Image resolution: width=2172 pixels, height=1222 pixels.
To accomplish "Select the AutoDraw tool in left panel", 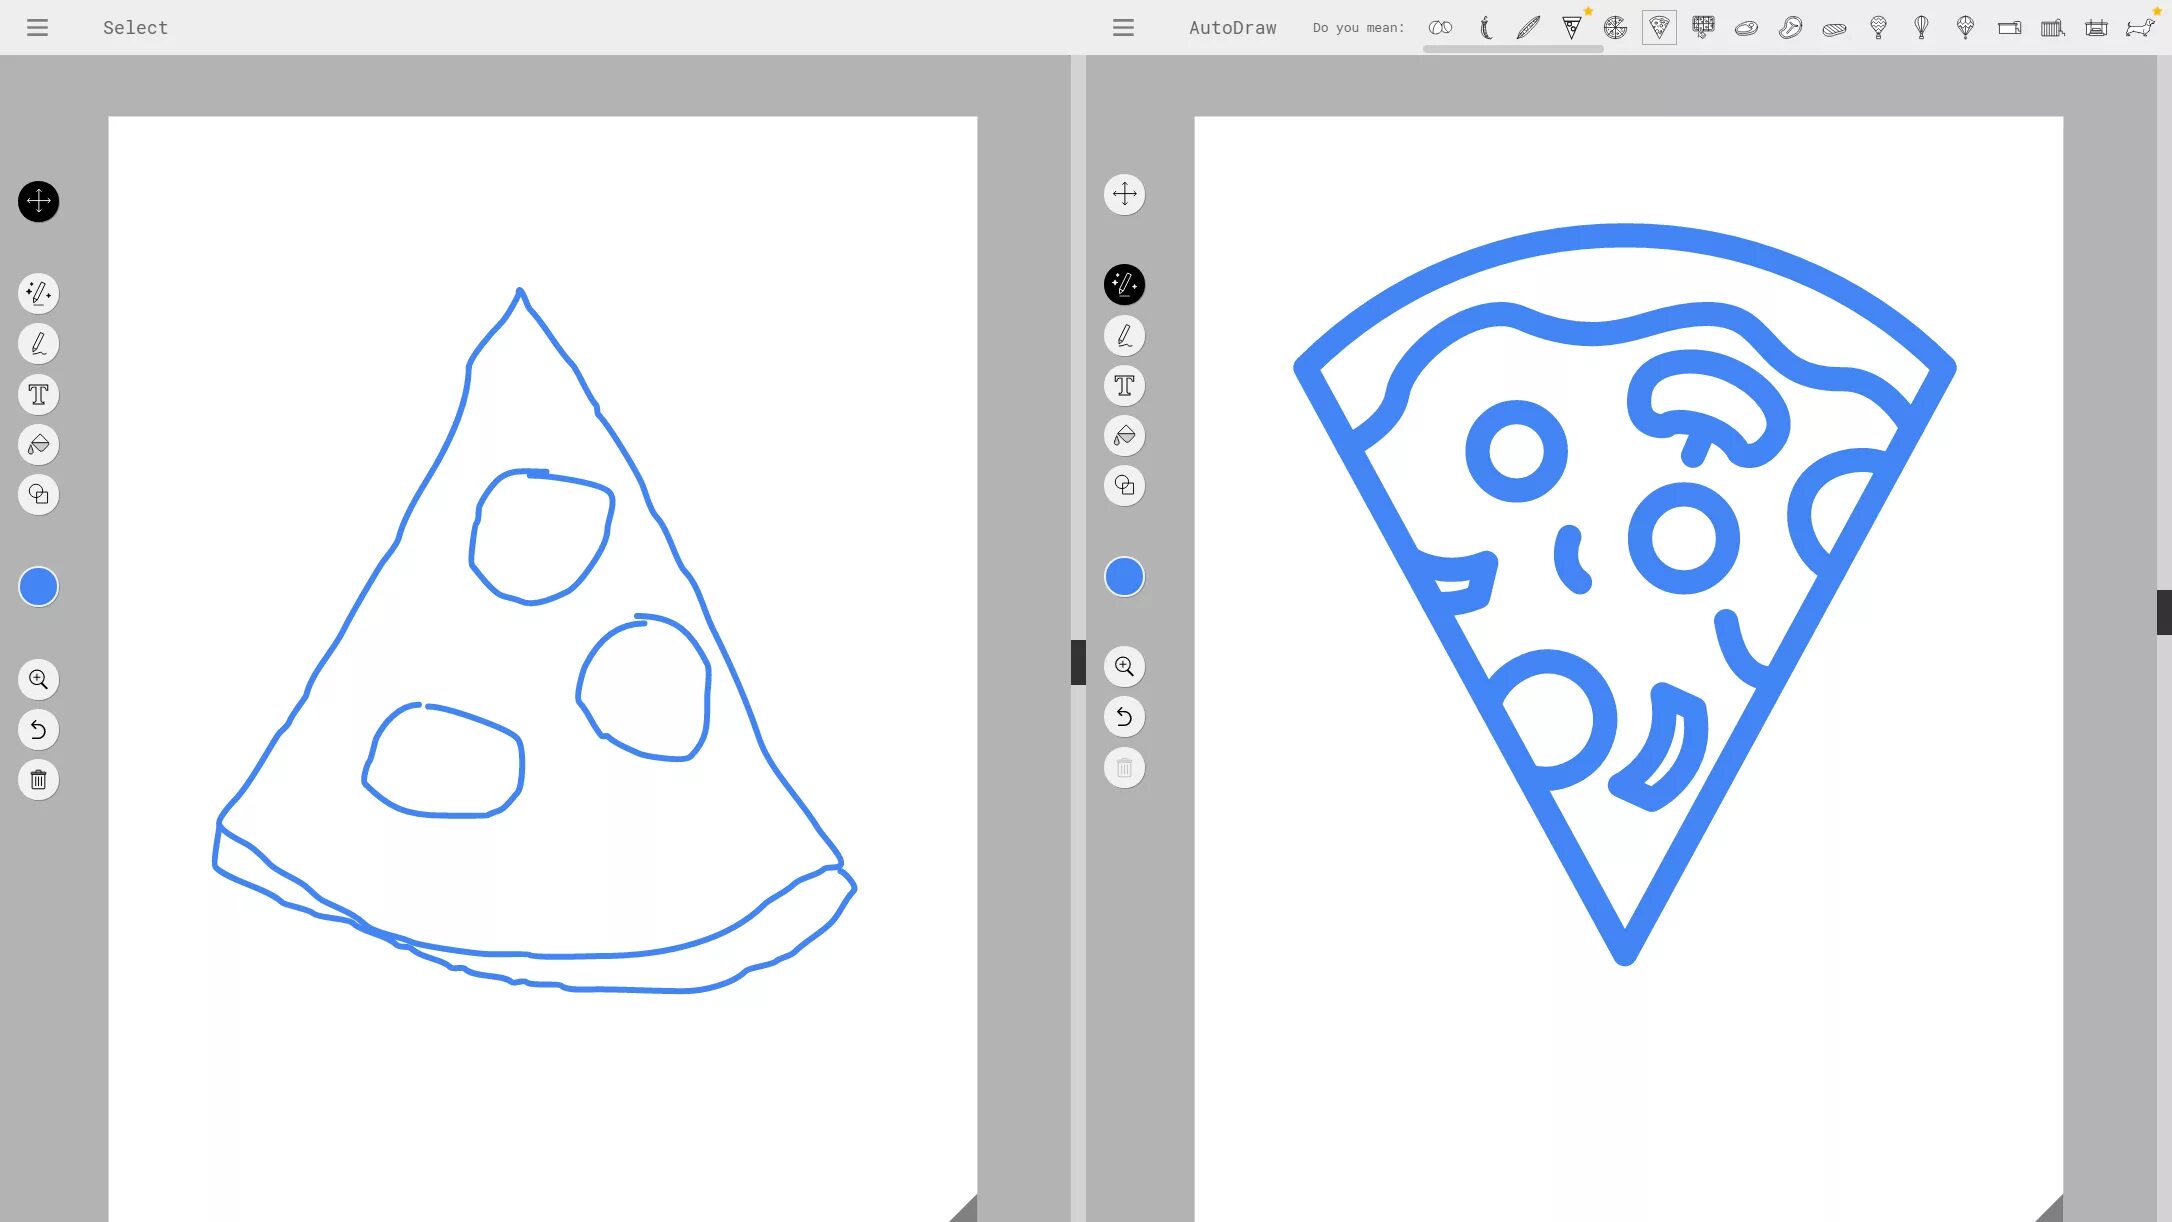I will pos(38,293).
